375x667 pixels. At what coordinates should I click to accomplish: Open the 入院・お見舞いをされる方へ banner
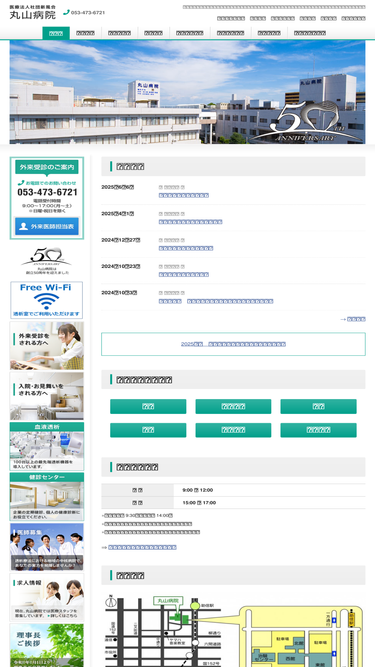(47, 396)
